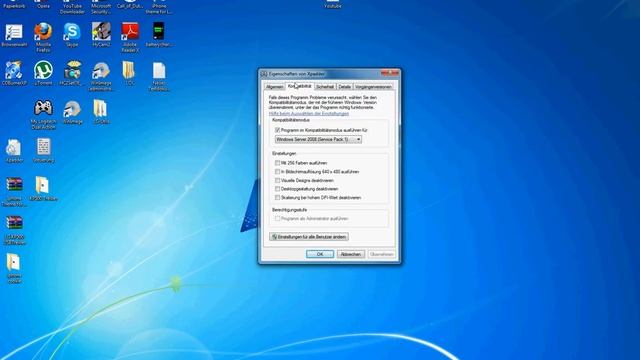The width and height of the screenshot is (640, 360).
Task: Launch uTorrent from the desktop
Action: (43, 73)
